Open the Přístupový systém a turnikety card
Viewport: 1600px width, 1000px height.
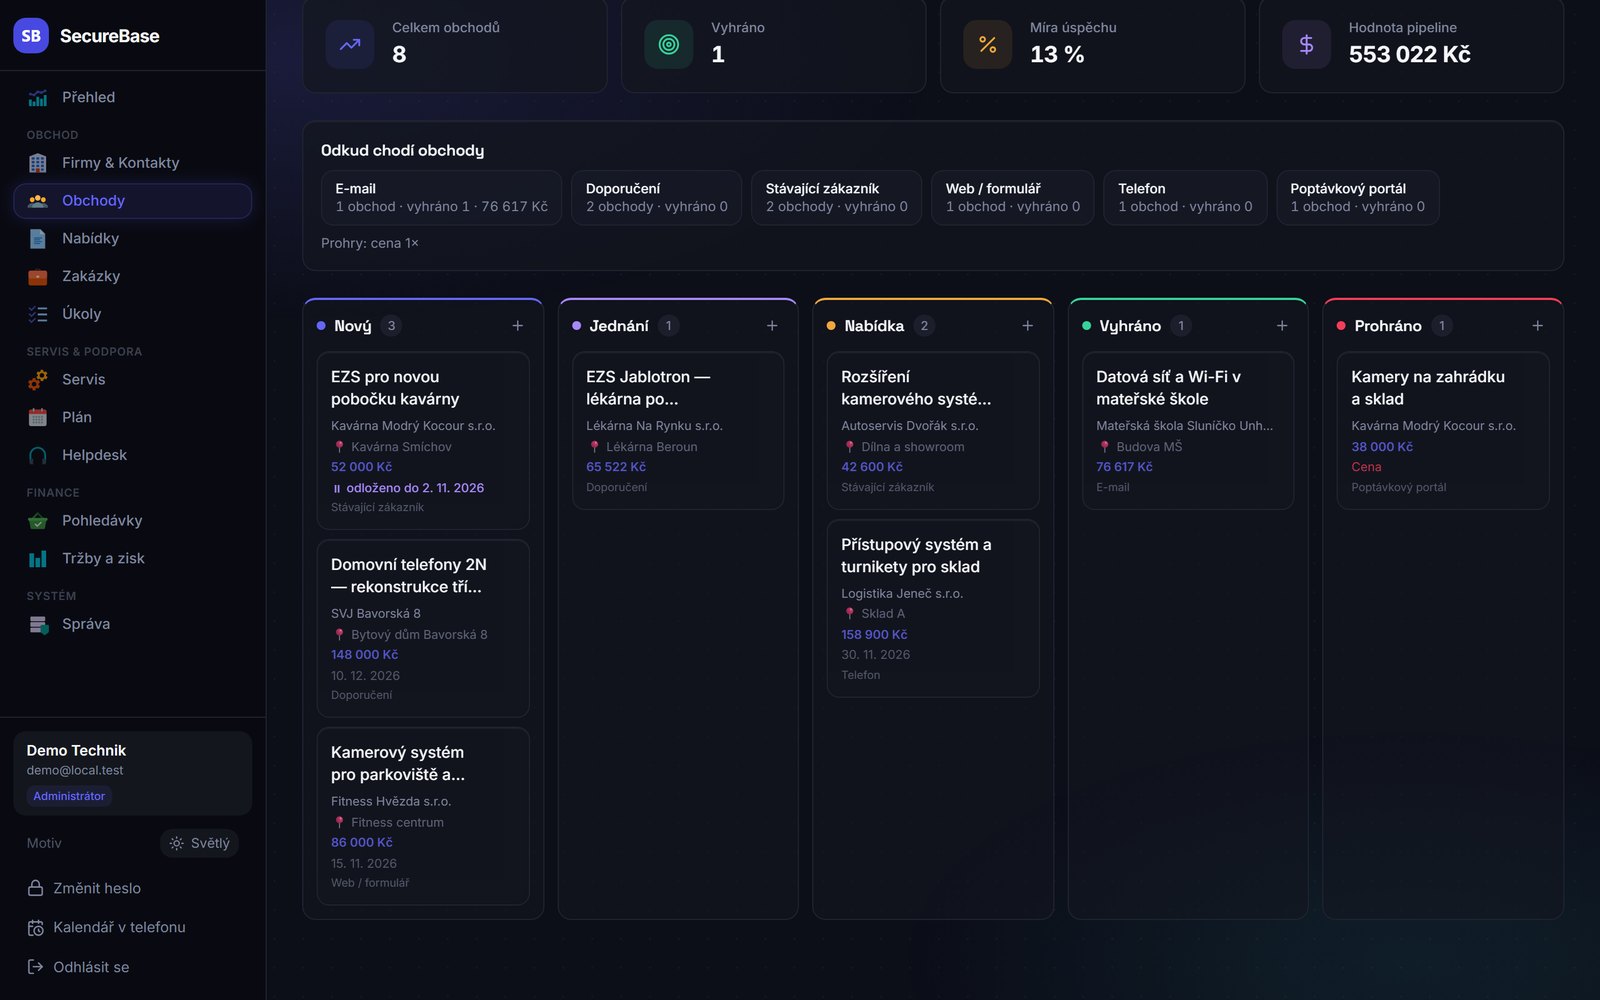(933, 609)
